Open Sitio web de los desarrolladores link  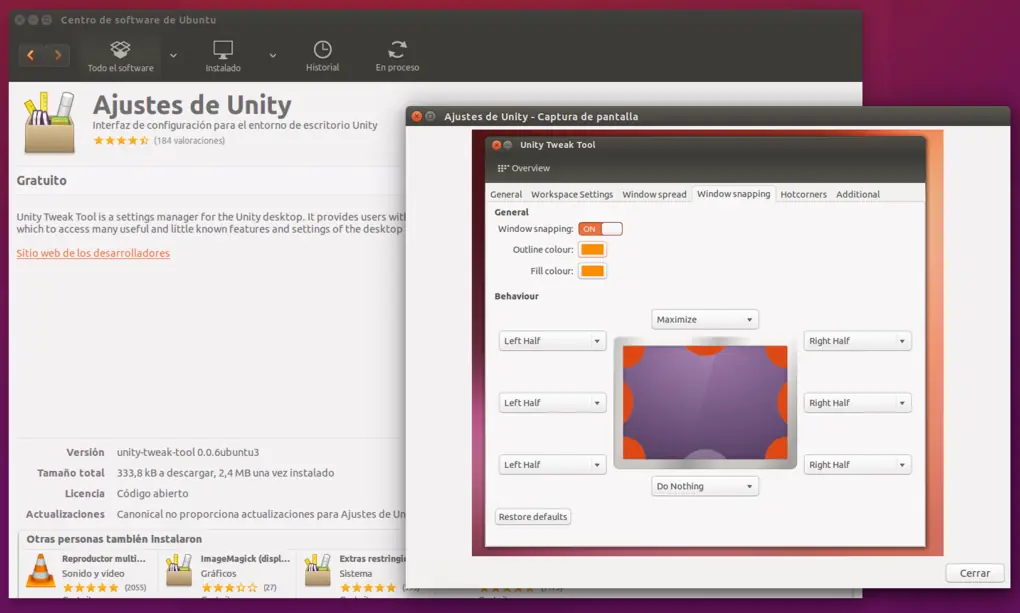[93, 253]
